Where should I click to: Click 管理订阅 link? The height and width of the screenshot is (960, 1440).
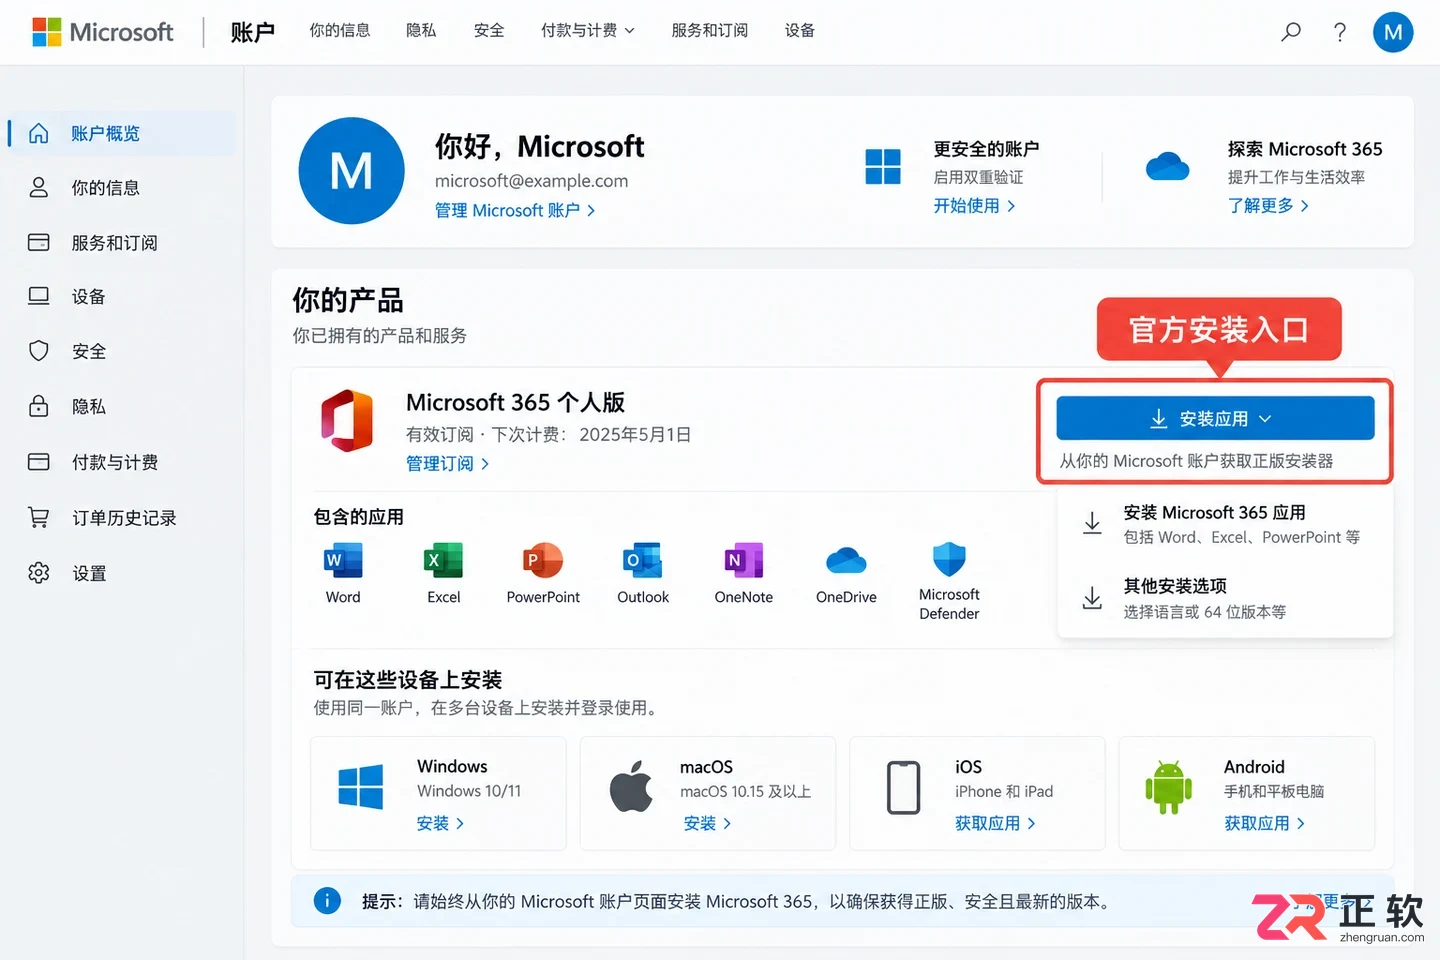point(447,463)
